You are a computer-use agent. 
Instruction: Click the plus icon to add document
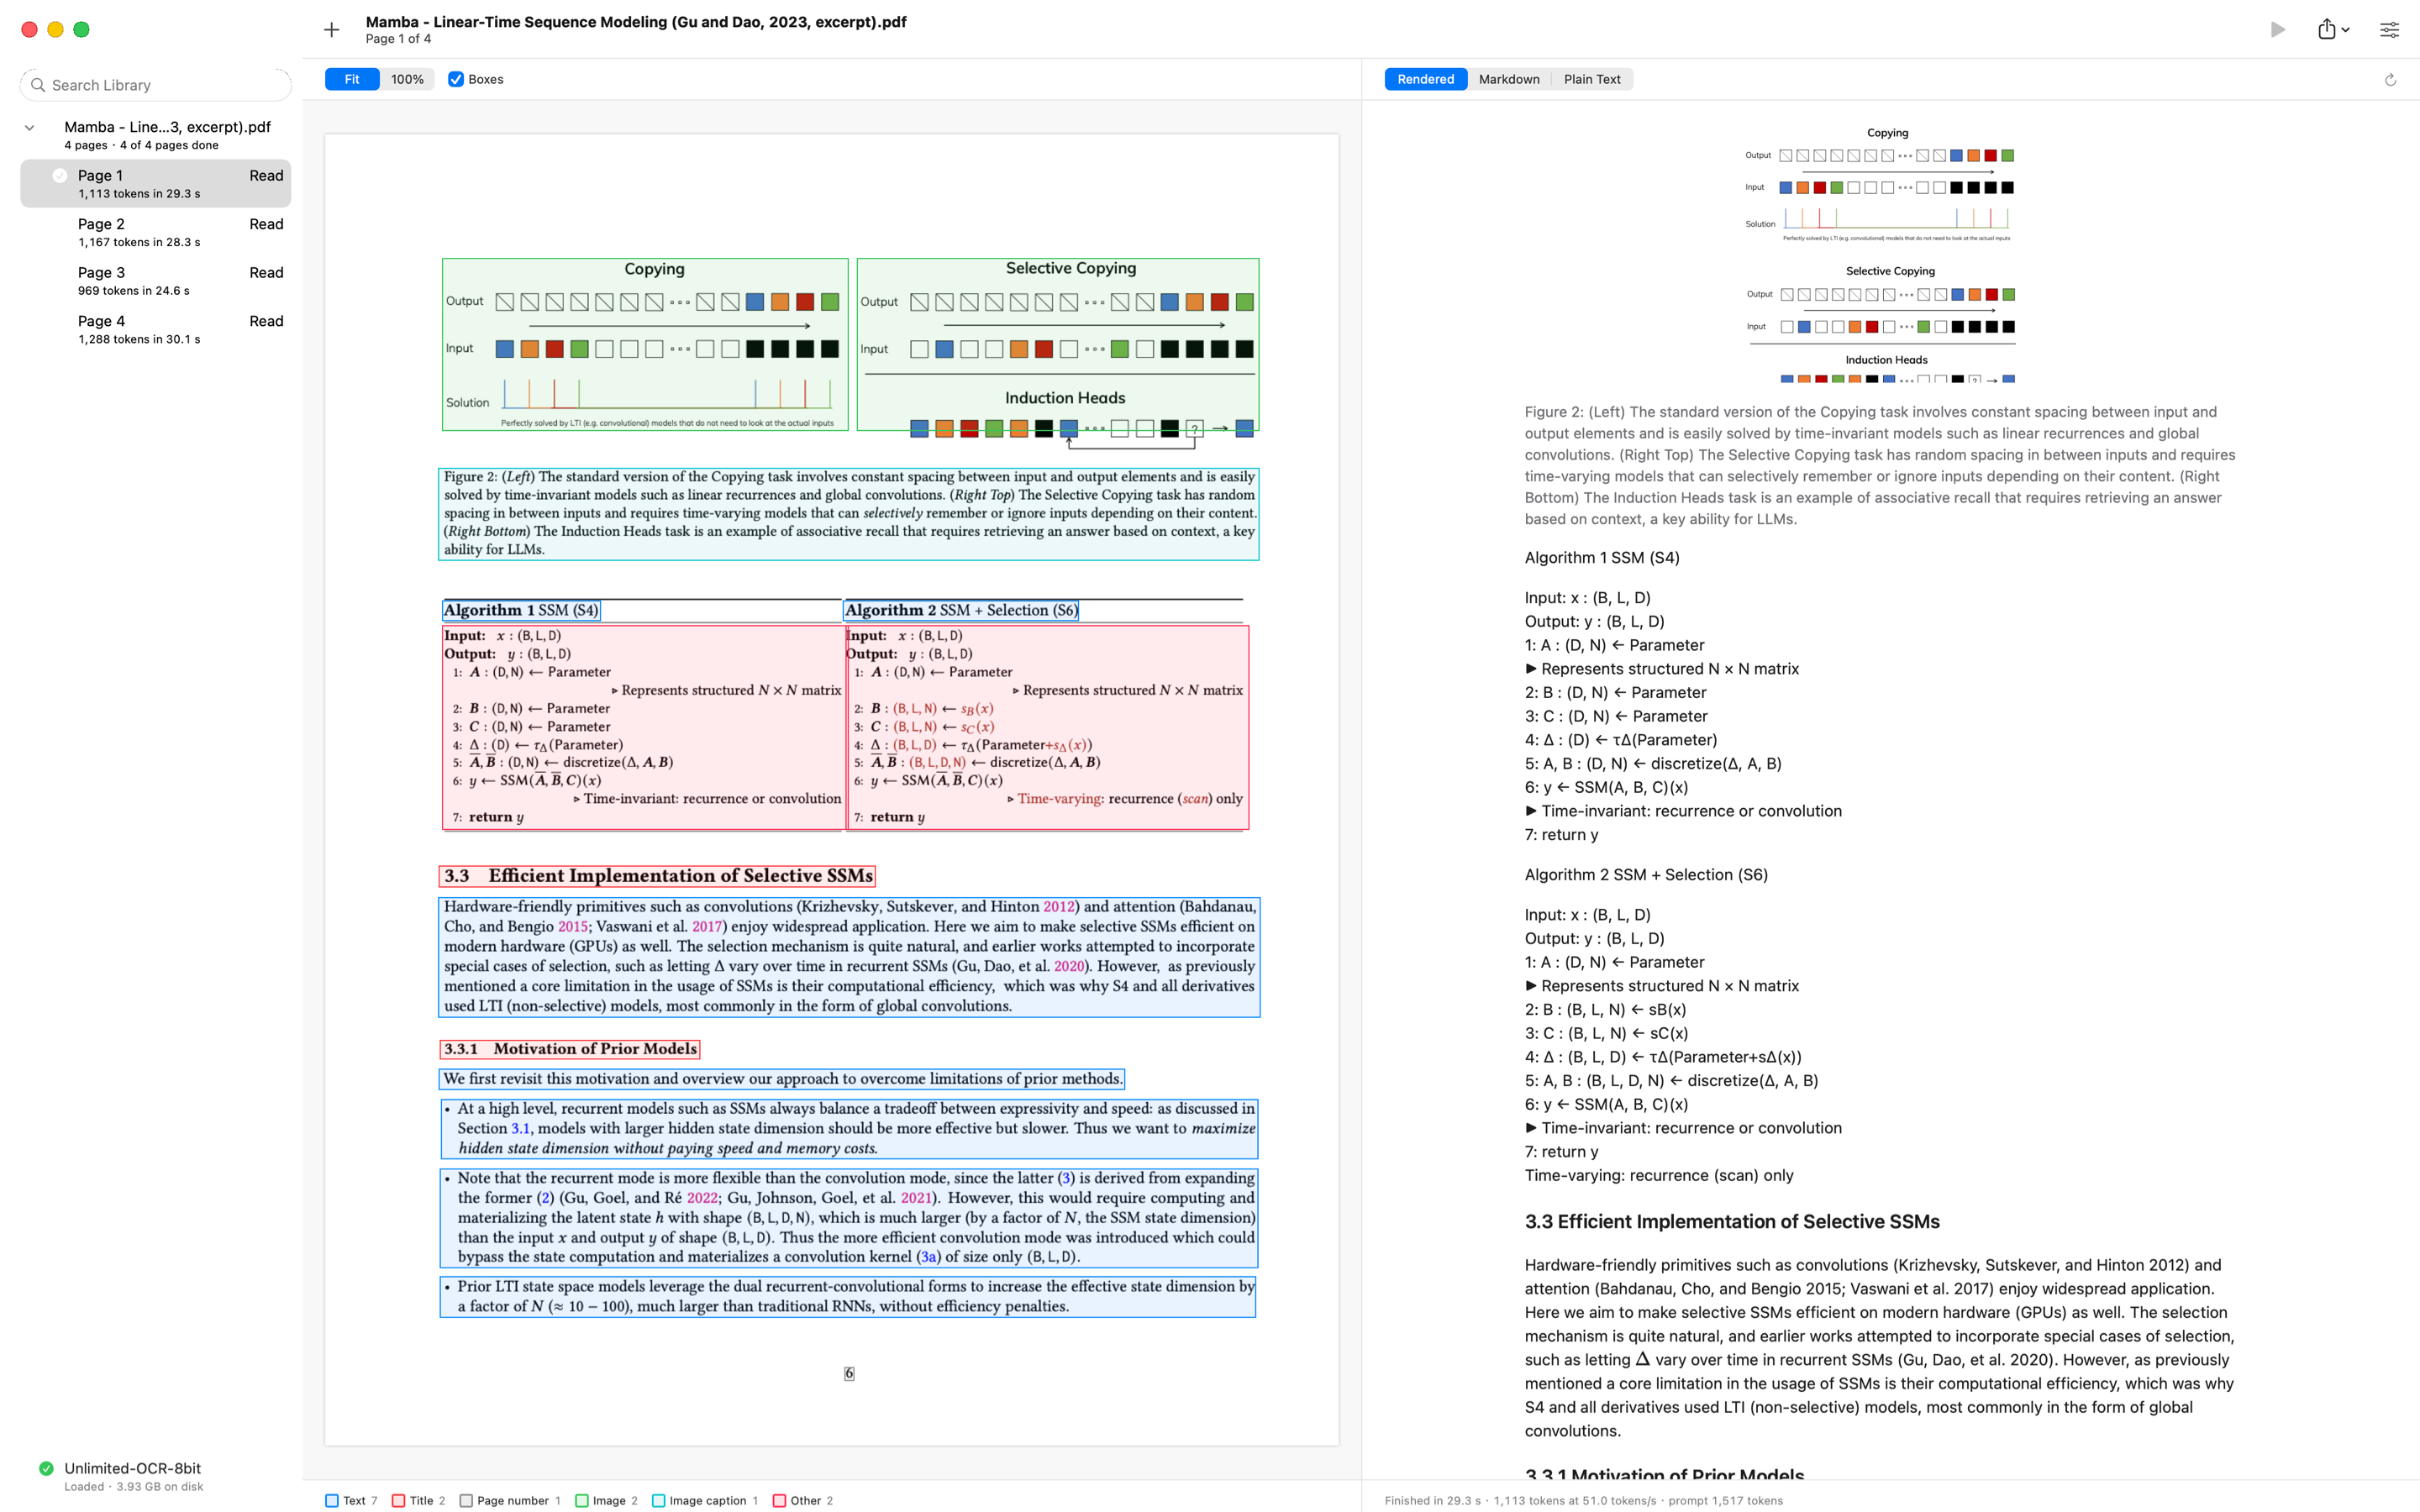[x=332, y=30]
